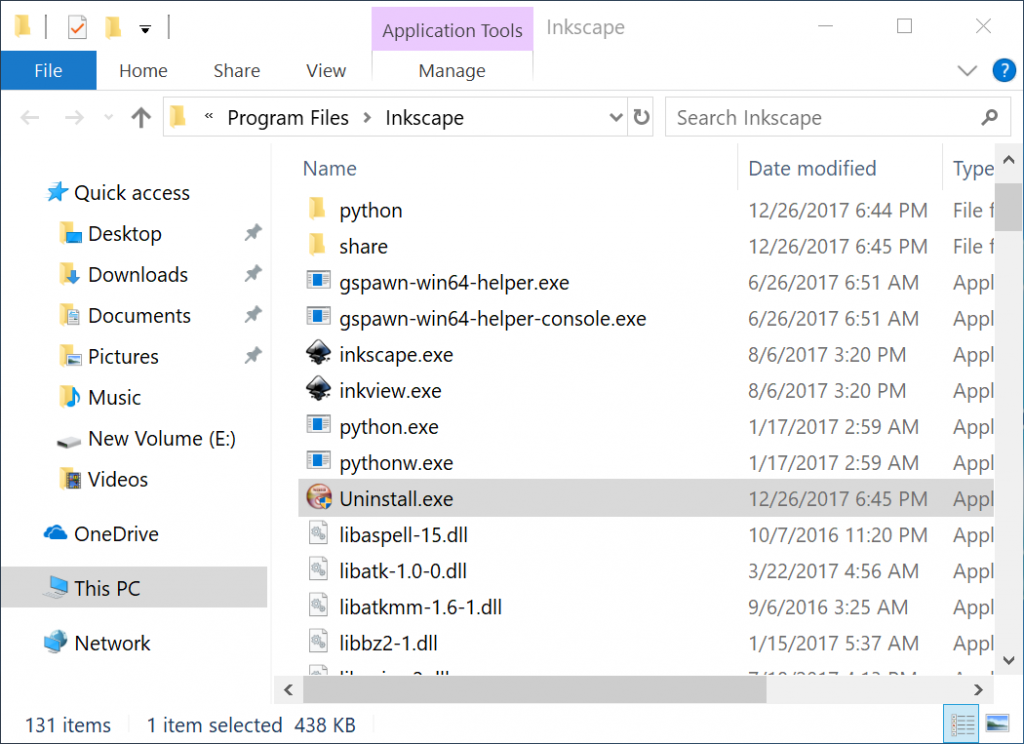This screenshot has height=744, width=1024.
Task: Go up one folder level
Action: 140,118
